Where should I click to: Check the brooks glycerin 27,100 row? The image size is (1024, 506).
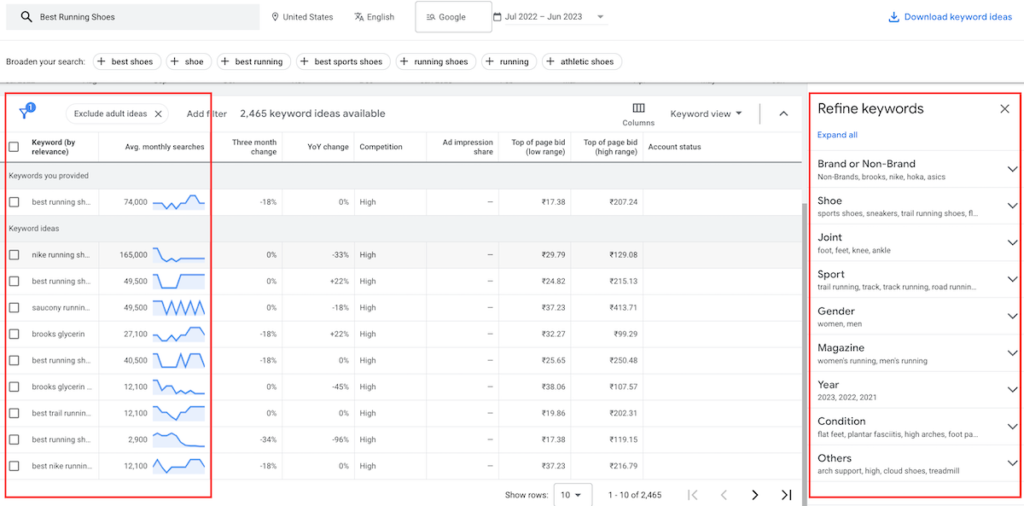pos(14,334)
